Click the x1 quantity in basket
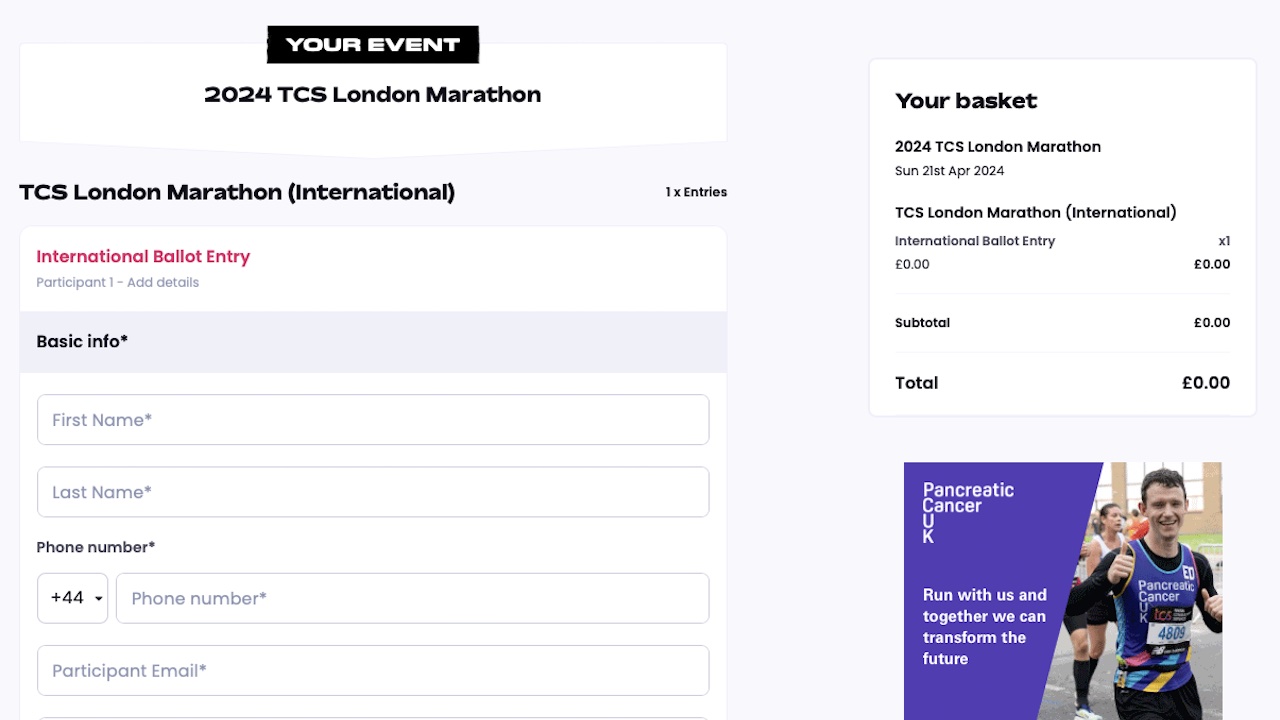The height and width of the screenshot is (720, 1280). [1224, 241]
